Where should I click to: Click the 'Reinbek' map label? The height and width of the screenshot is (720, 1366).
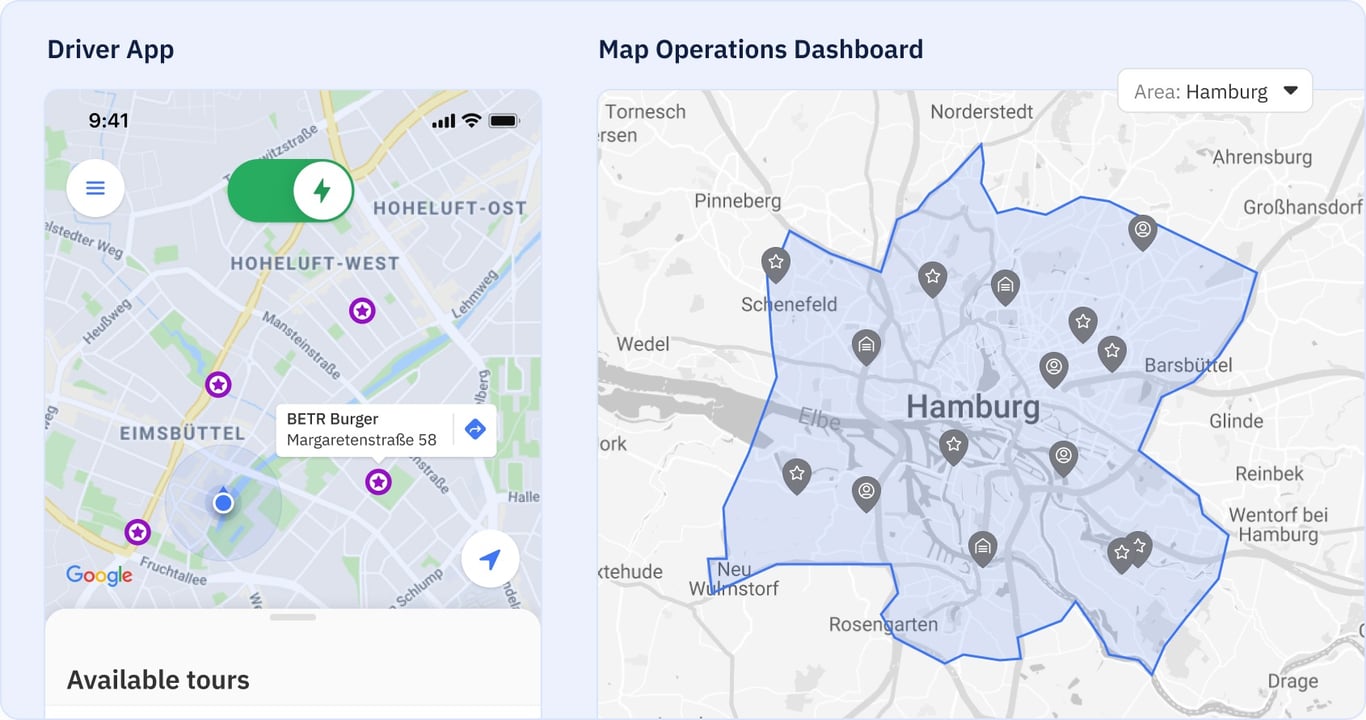(1269, 474)
